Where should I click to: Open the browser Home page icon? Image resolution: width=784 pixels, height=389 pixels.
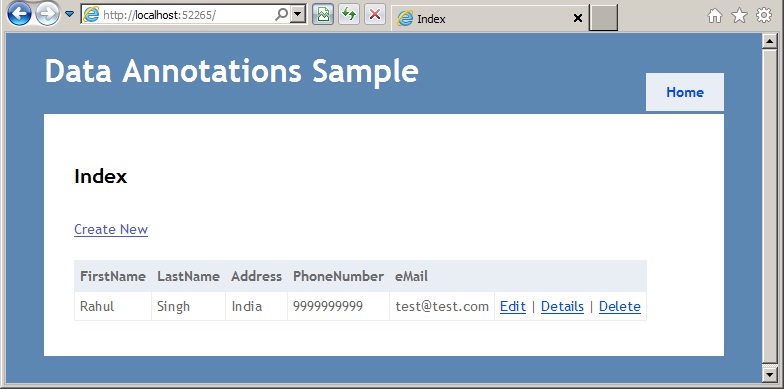click(715, 16)
